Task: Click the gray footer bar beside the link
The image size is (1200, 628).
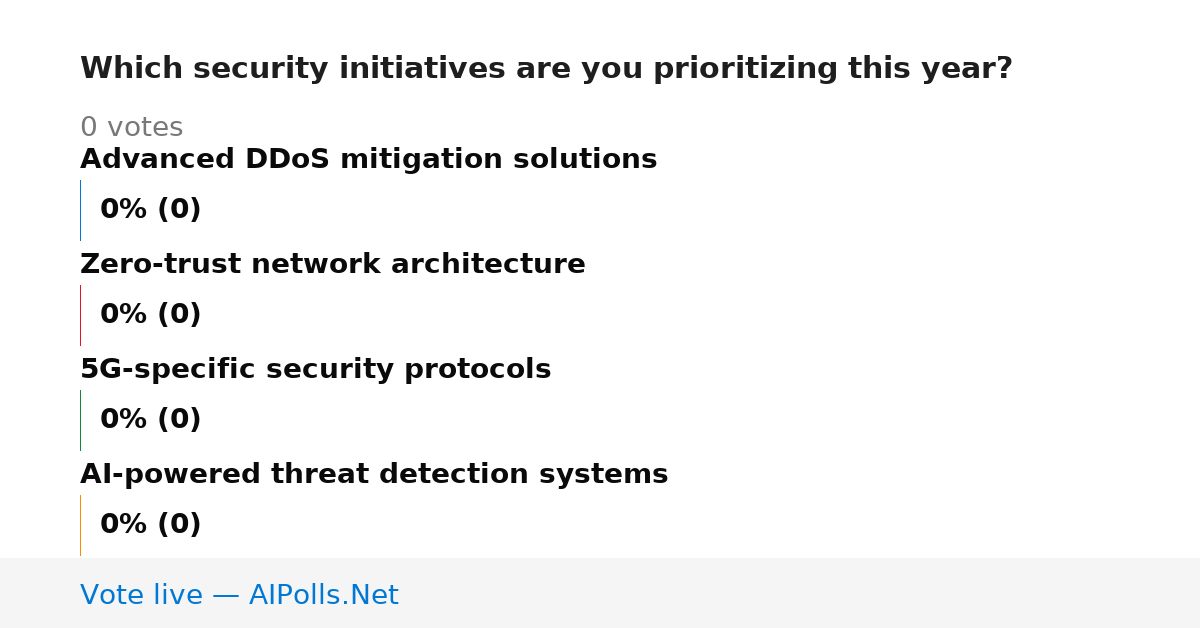Action: (x=800, y=593)
